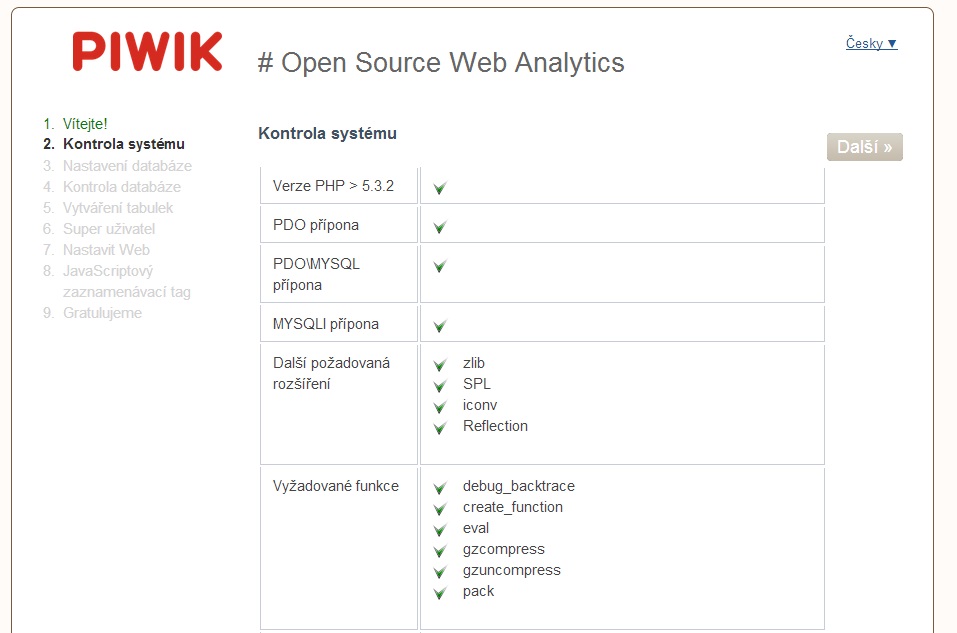The width and height of the screenshot is (957, 633).
Task: Select step 3 Nastavení databáze
Action: tap(127, 166)
